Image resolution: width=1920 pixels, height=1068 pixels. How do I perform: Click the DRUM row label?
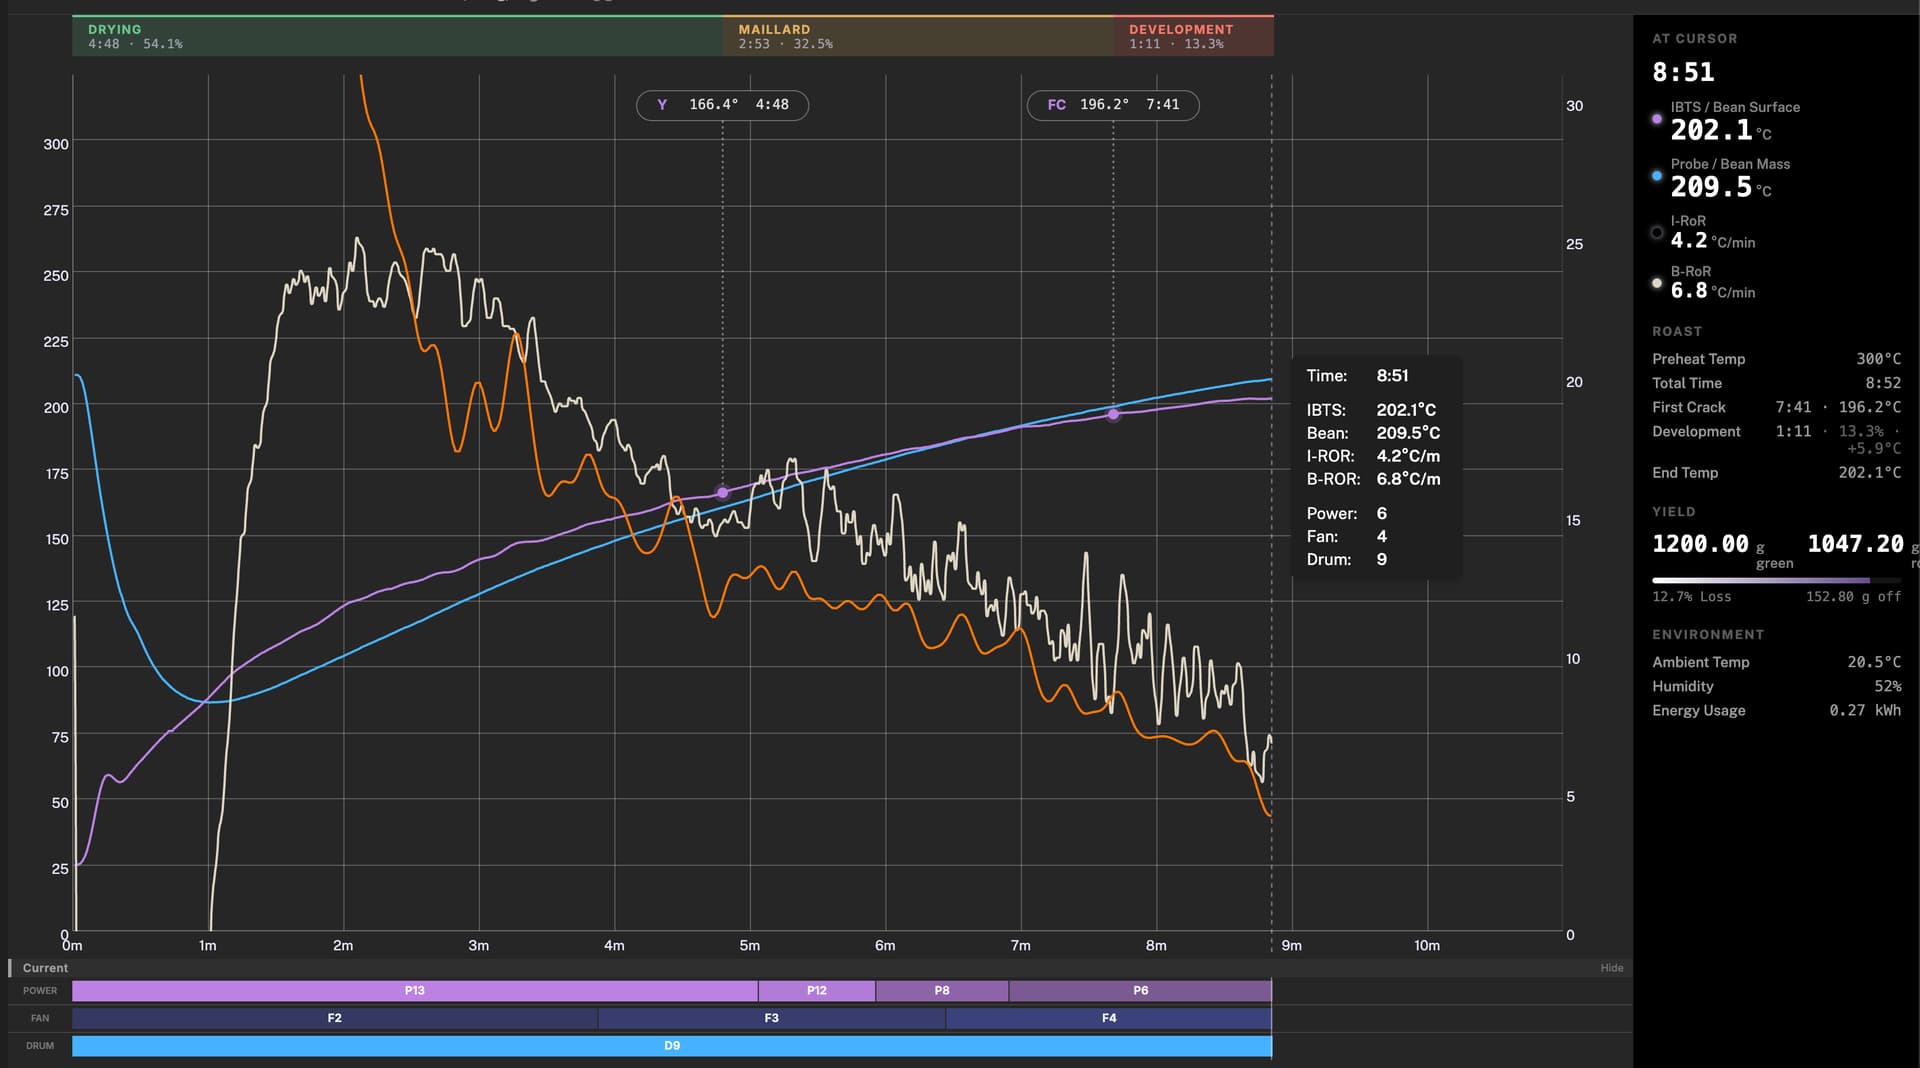40,1046
